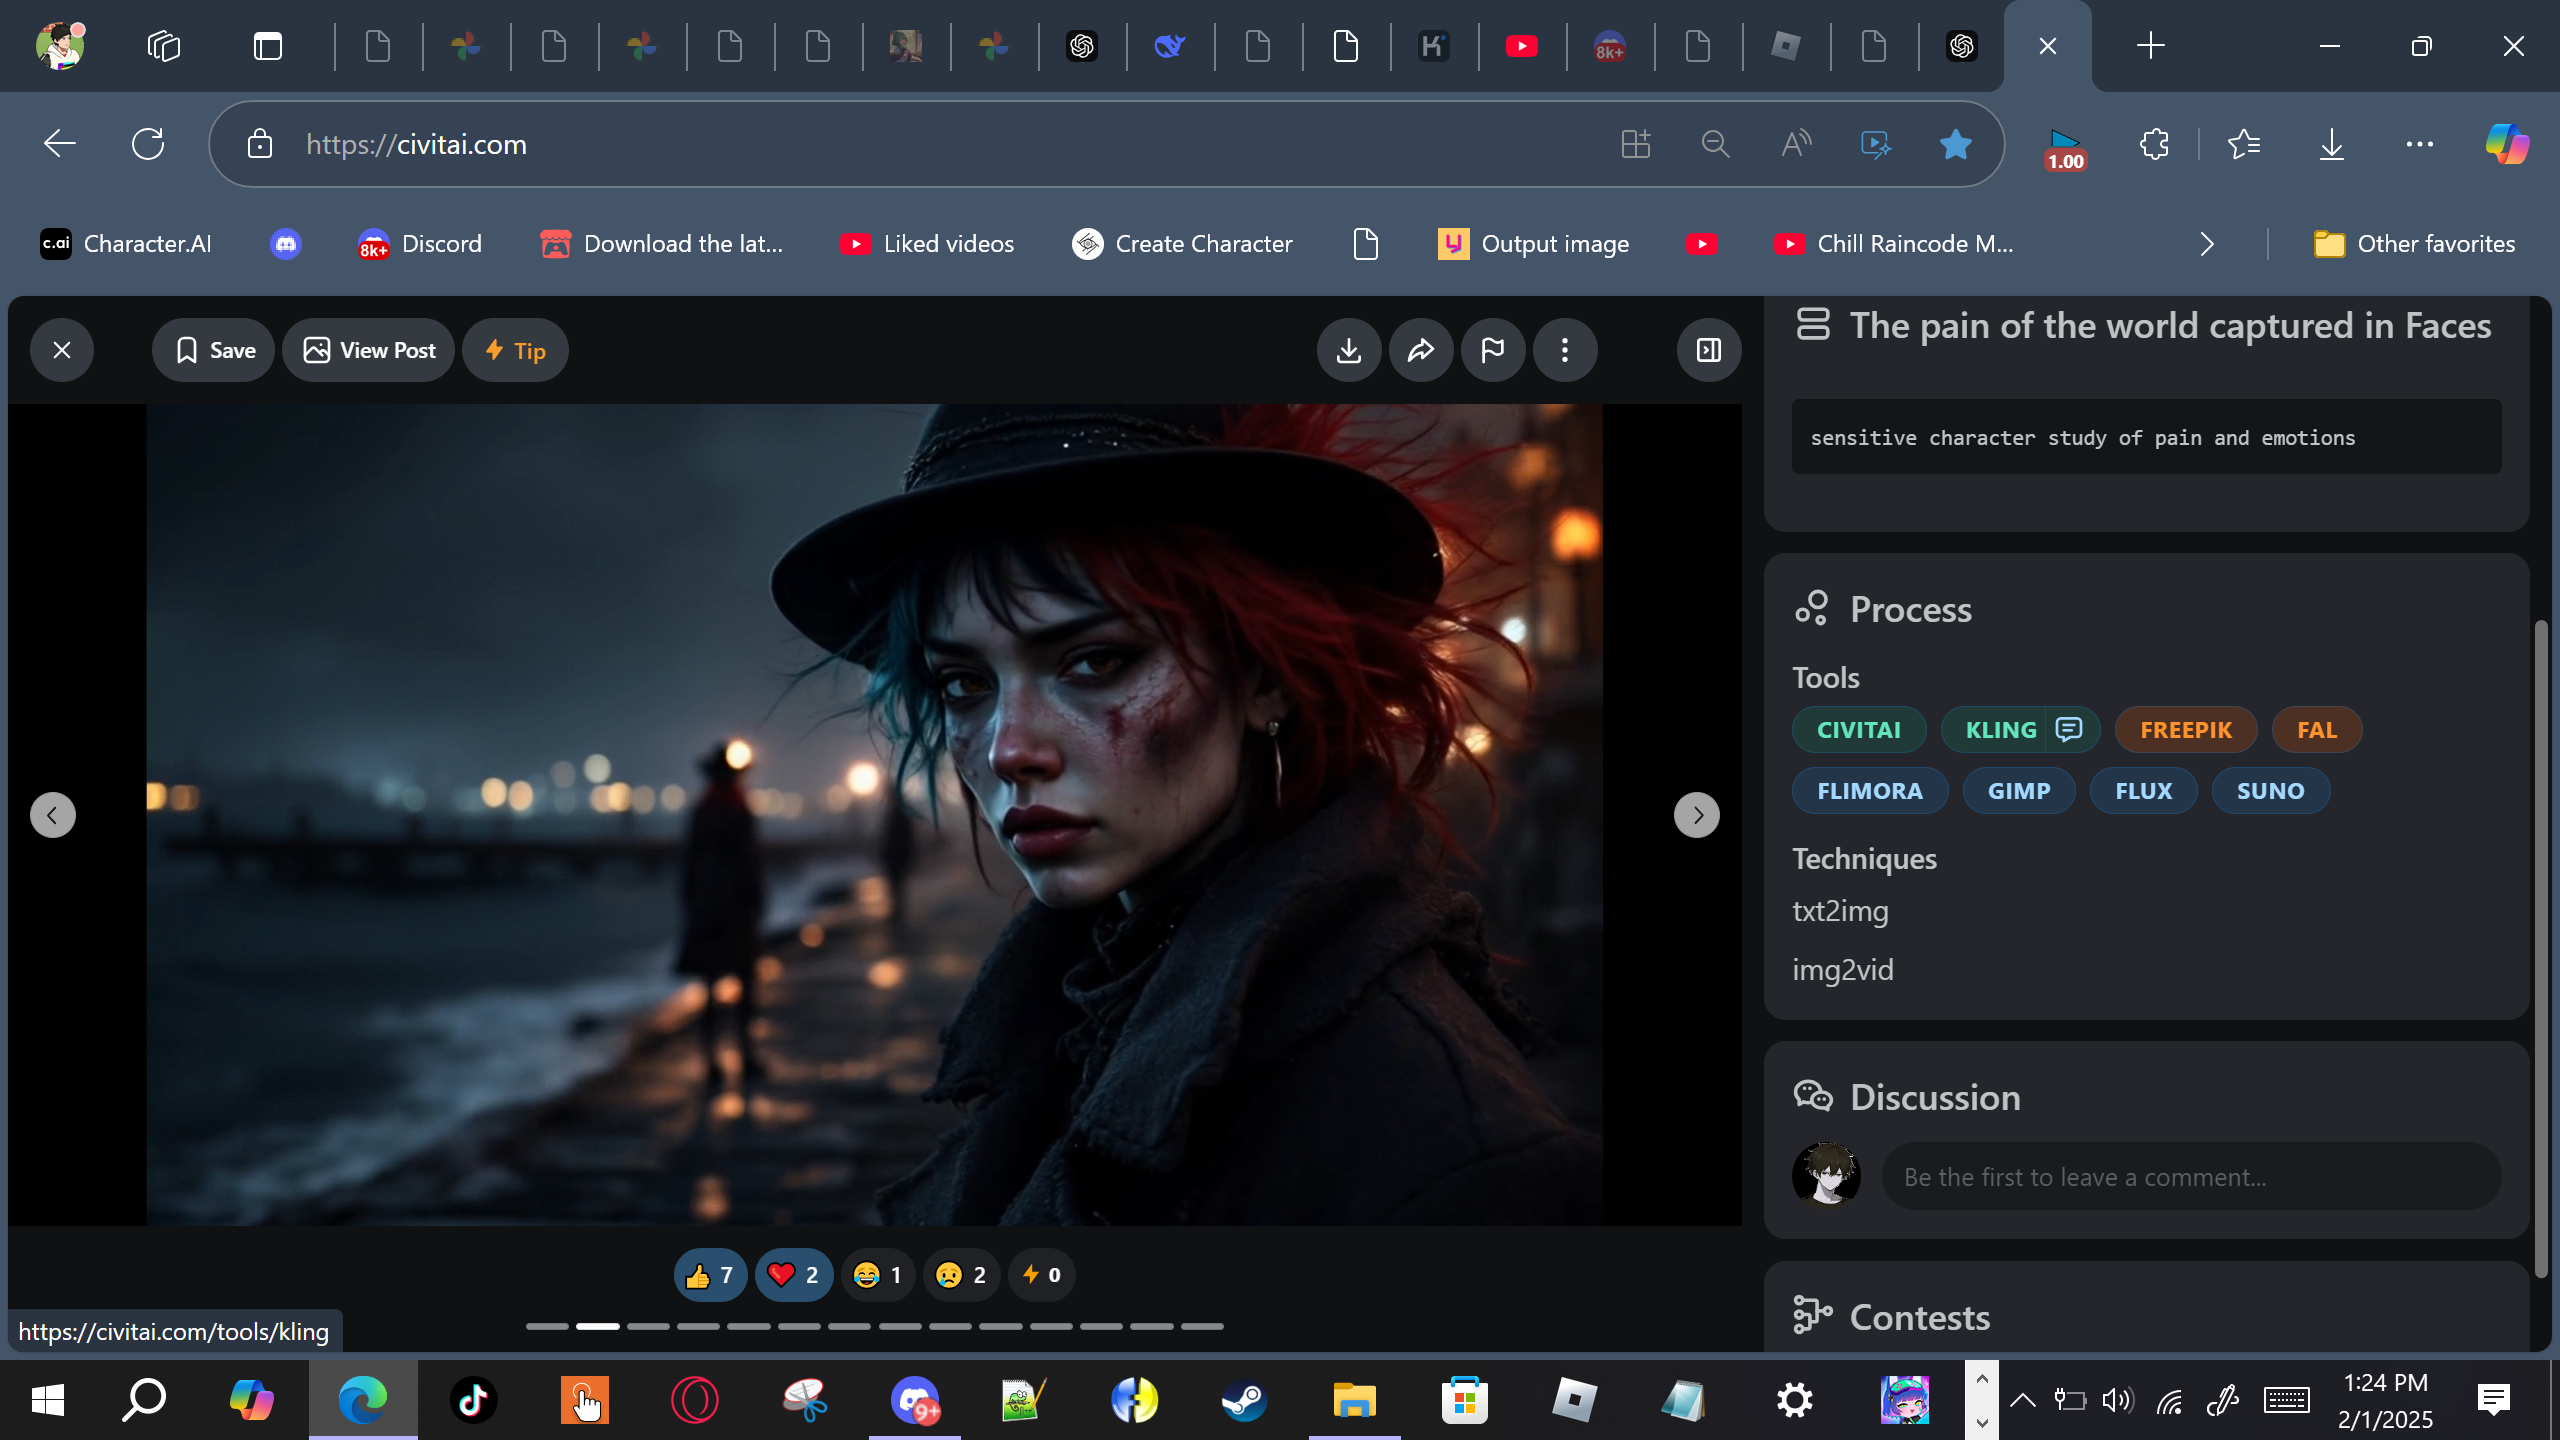Select the third carousel indicator bar
The image size is (2560, 1440).
648,1326
